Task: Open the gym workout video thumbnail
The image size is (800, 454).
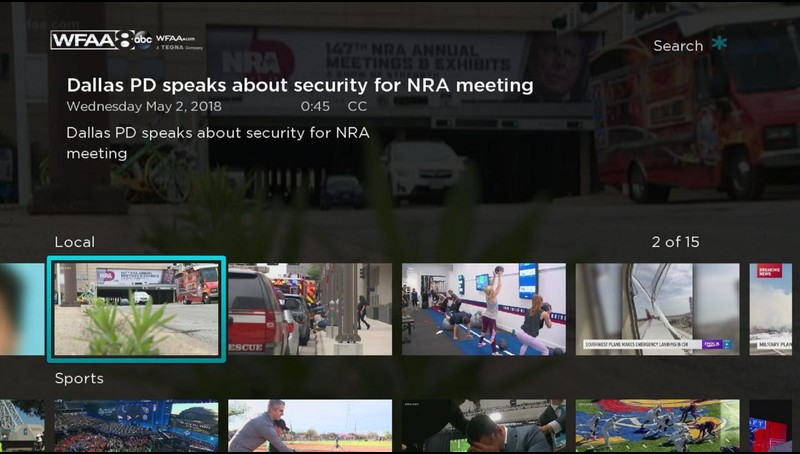Action: [x=484, y=309]
